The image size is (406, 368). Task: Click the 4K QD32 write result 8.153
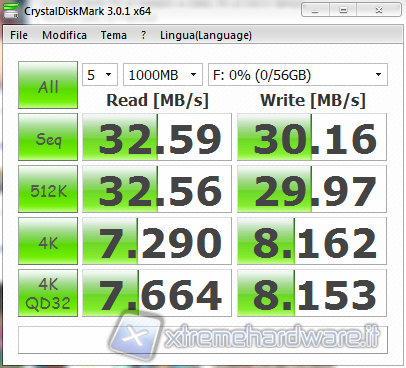312,293
